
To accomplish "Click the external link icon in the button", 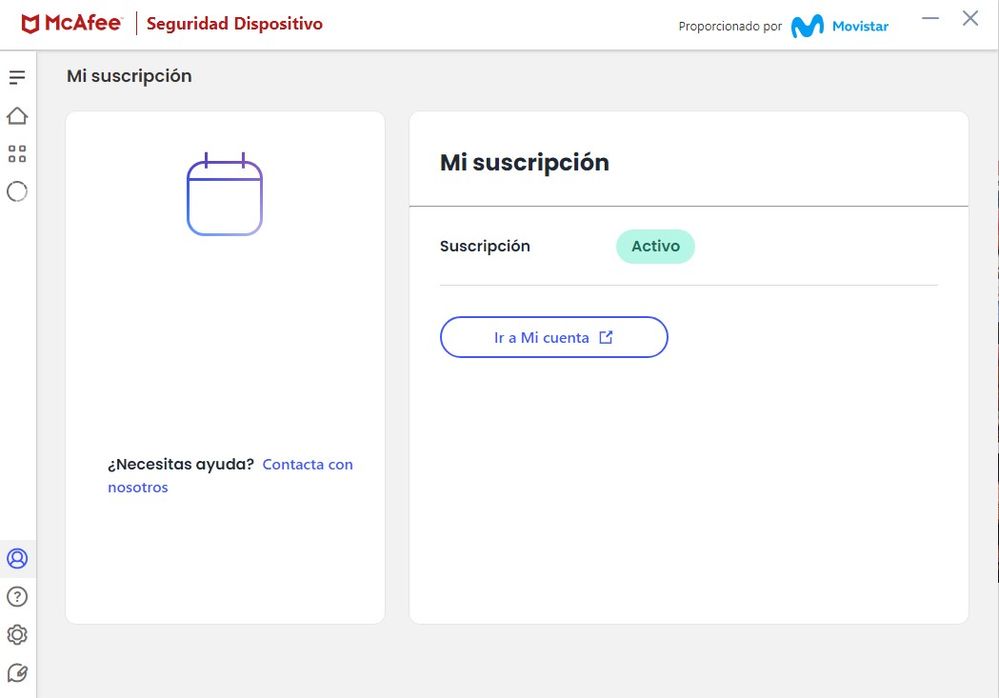I will point(605,337).
